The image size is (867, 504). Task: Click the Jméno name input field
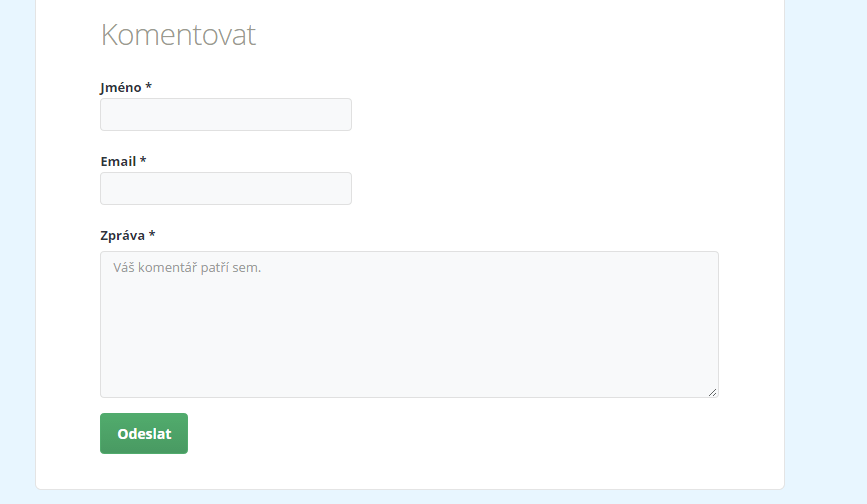pos(226,114)
